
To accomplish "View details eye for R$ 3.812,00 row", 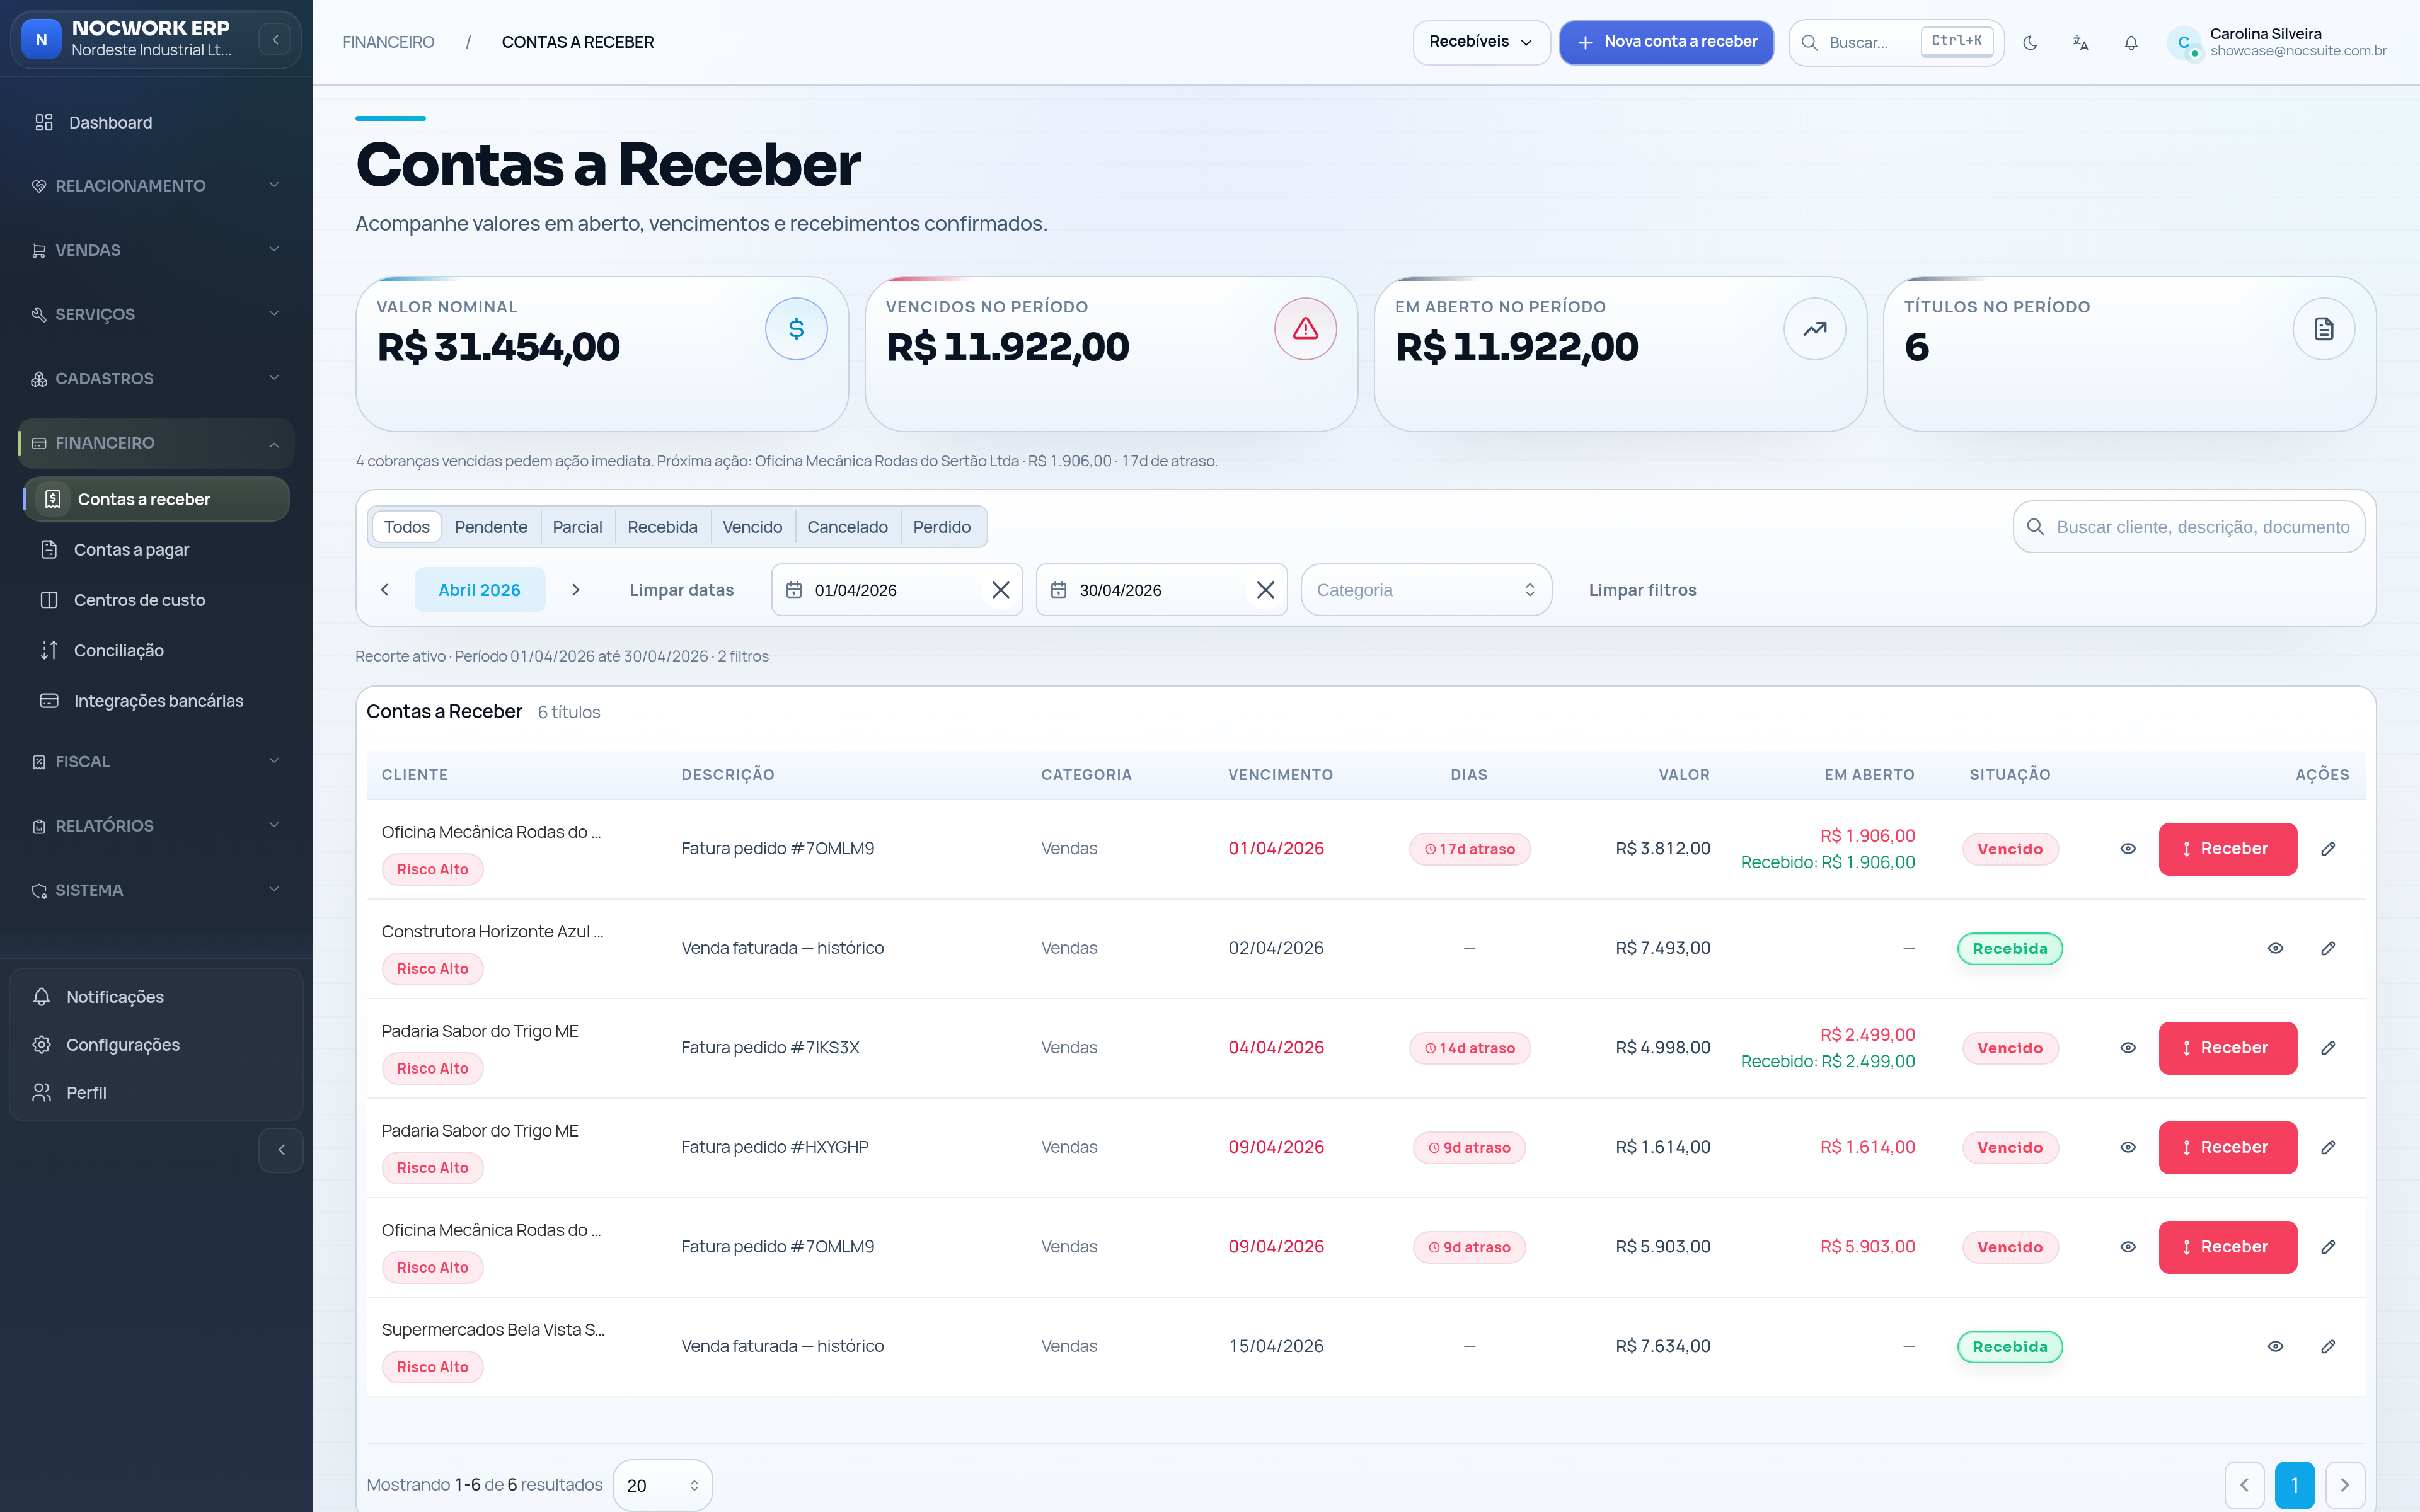I will tap(2128, 849).
